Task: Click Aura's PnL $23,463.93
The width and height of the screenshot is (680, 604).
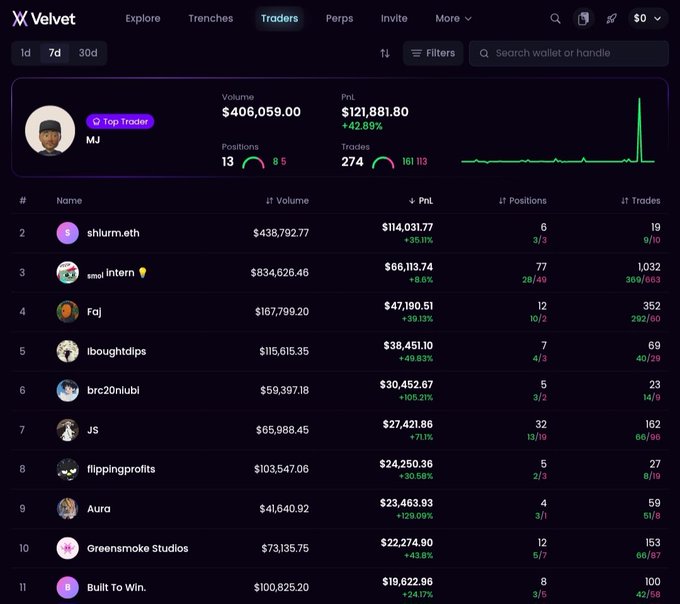Action: pyautogui.click(x=406, y=503)
